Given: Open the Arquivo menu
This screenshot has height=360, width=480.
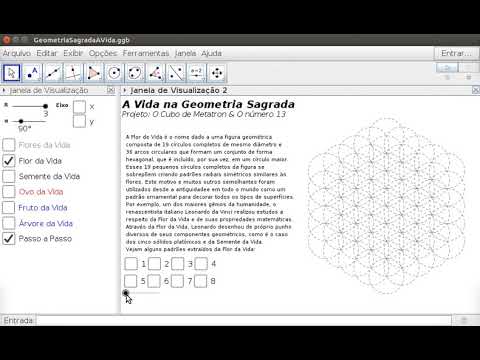Looking at the screenshot, I should click(17, 53).
